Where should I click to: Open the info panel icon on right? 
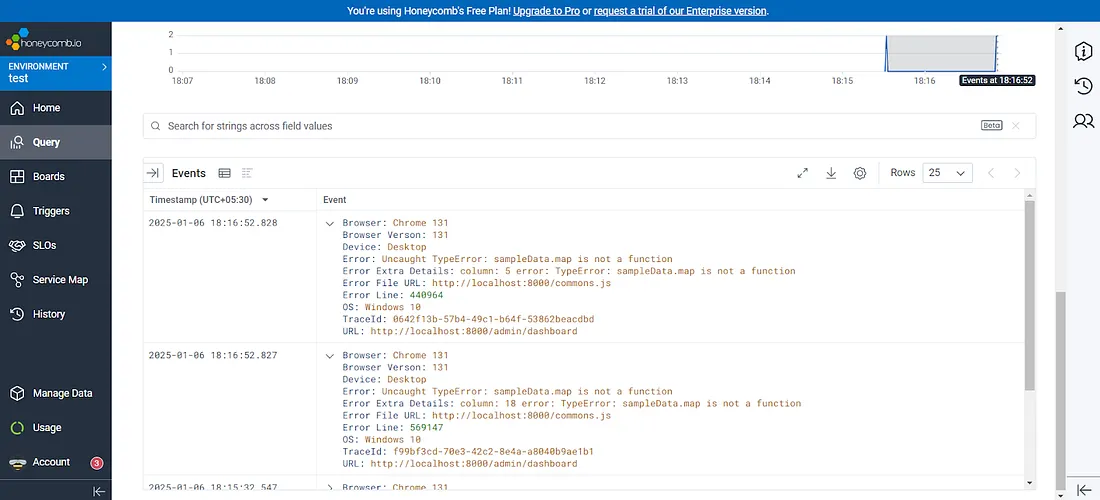(x=1083, y=51)
